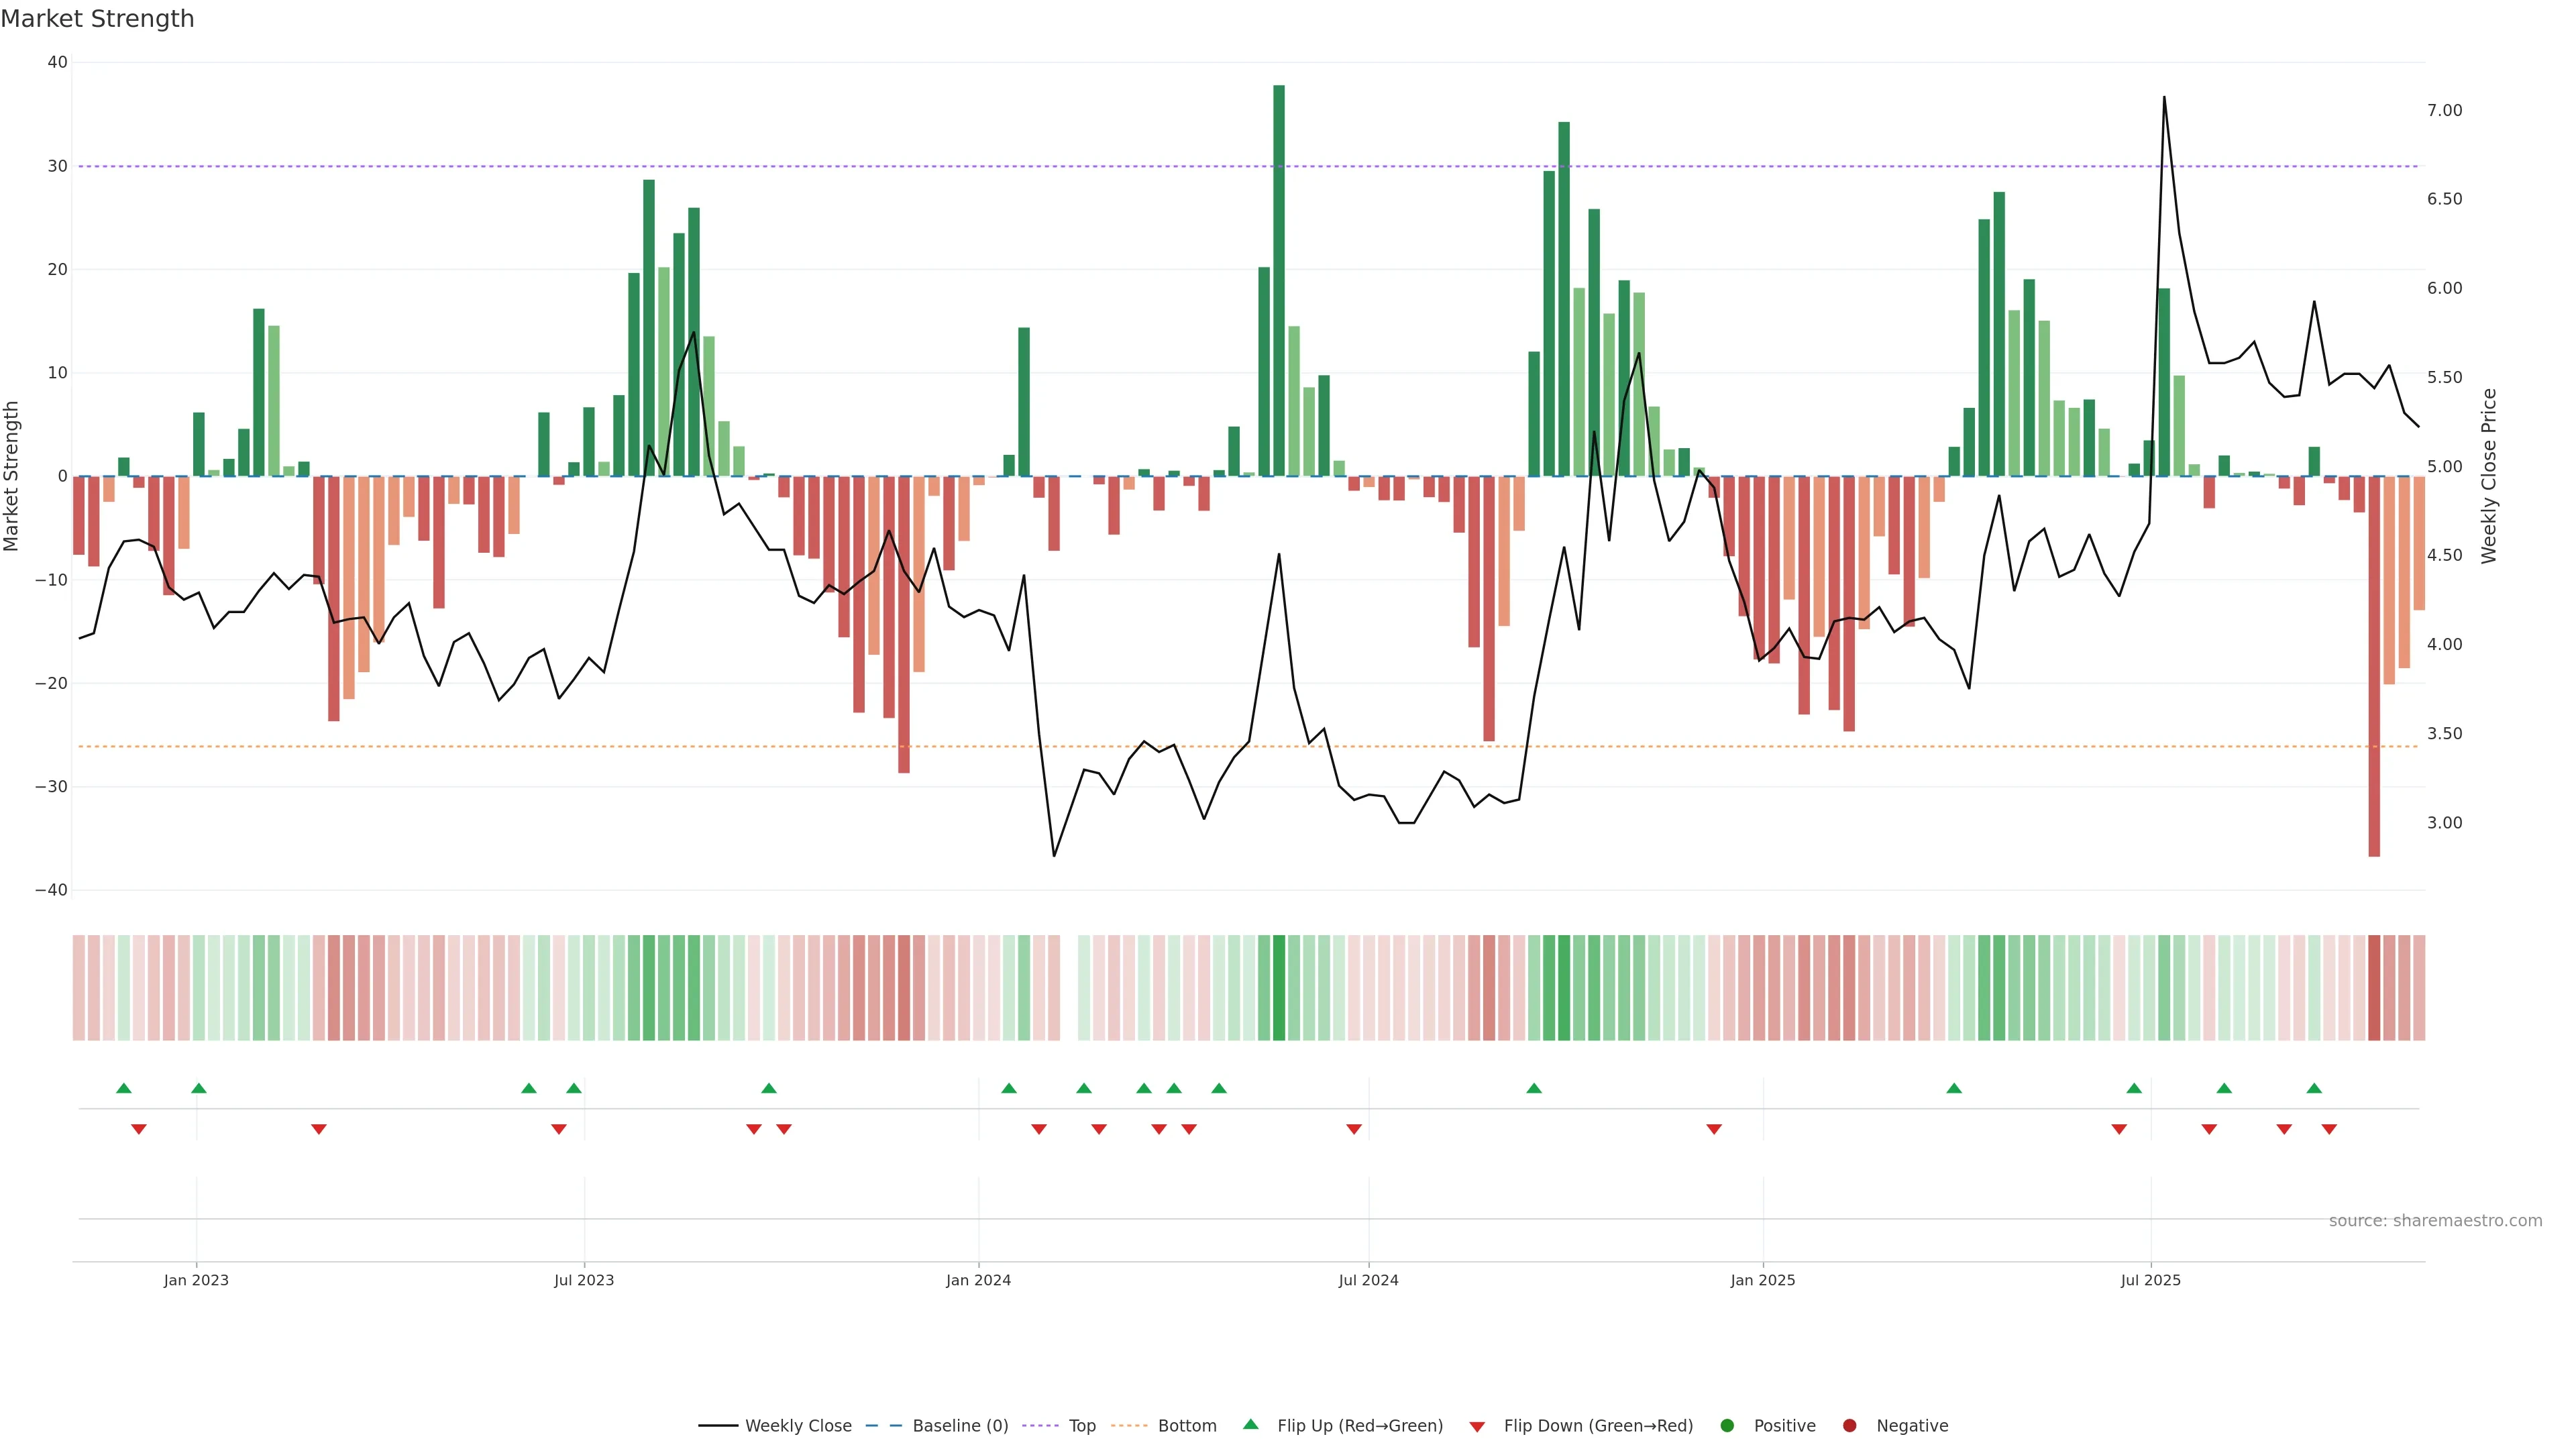The height and width of the screenshot is (1449, 2576).
Task: Click the leftmost red flip-down triangle marker
Action: 139,1129
